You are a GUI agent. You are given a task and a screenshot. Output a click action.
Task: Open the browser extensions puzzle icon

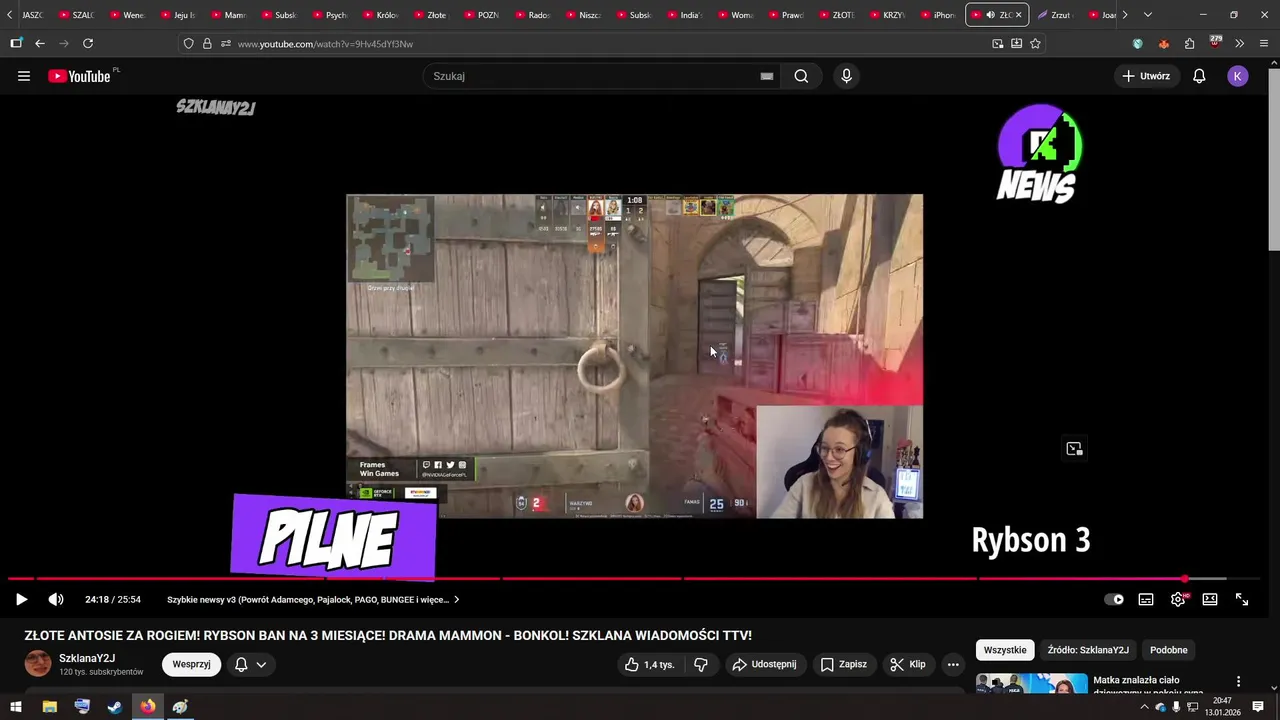click(1189, 43)
